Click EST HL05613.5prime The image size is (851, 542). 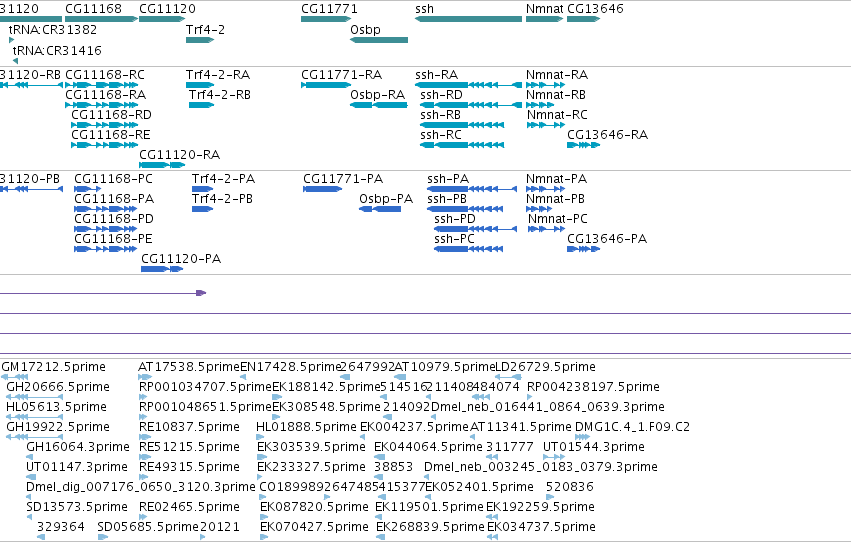pyautogui.click(x=56, y=407)
